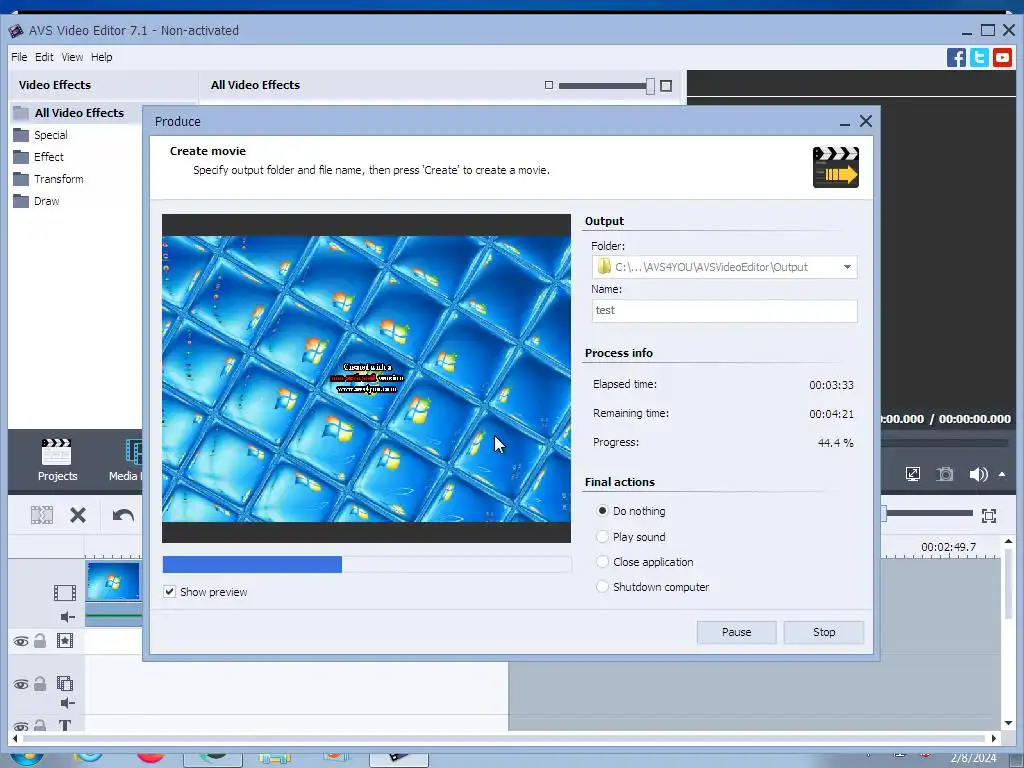Open the Edit menu
This screenshot has height=768, width=1024.
[44, 57]
